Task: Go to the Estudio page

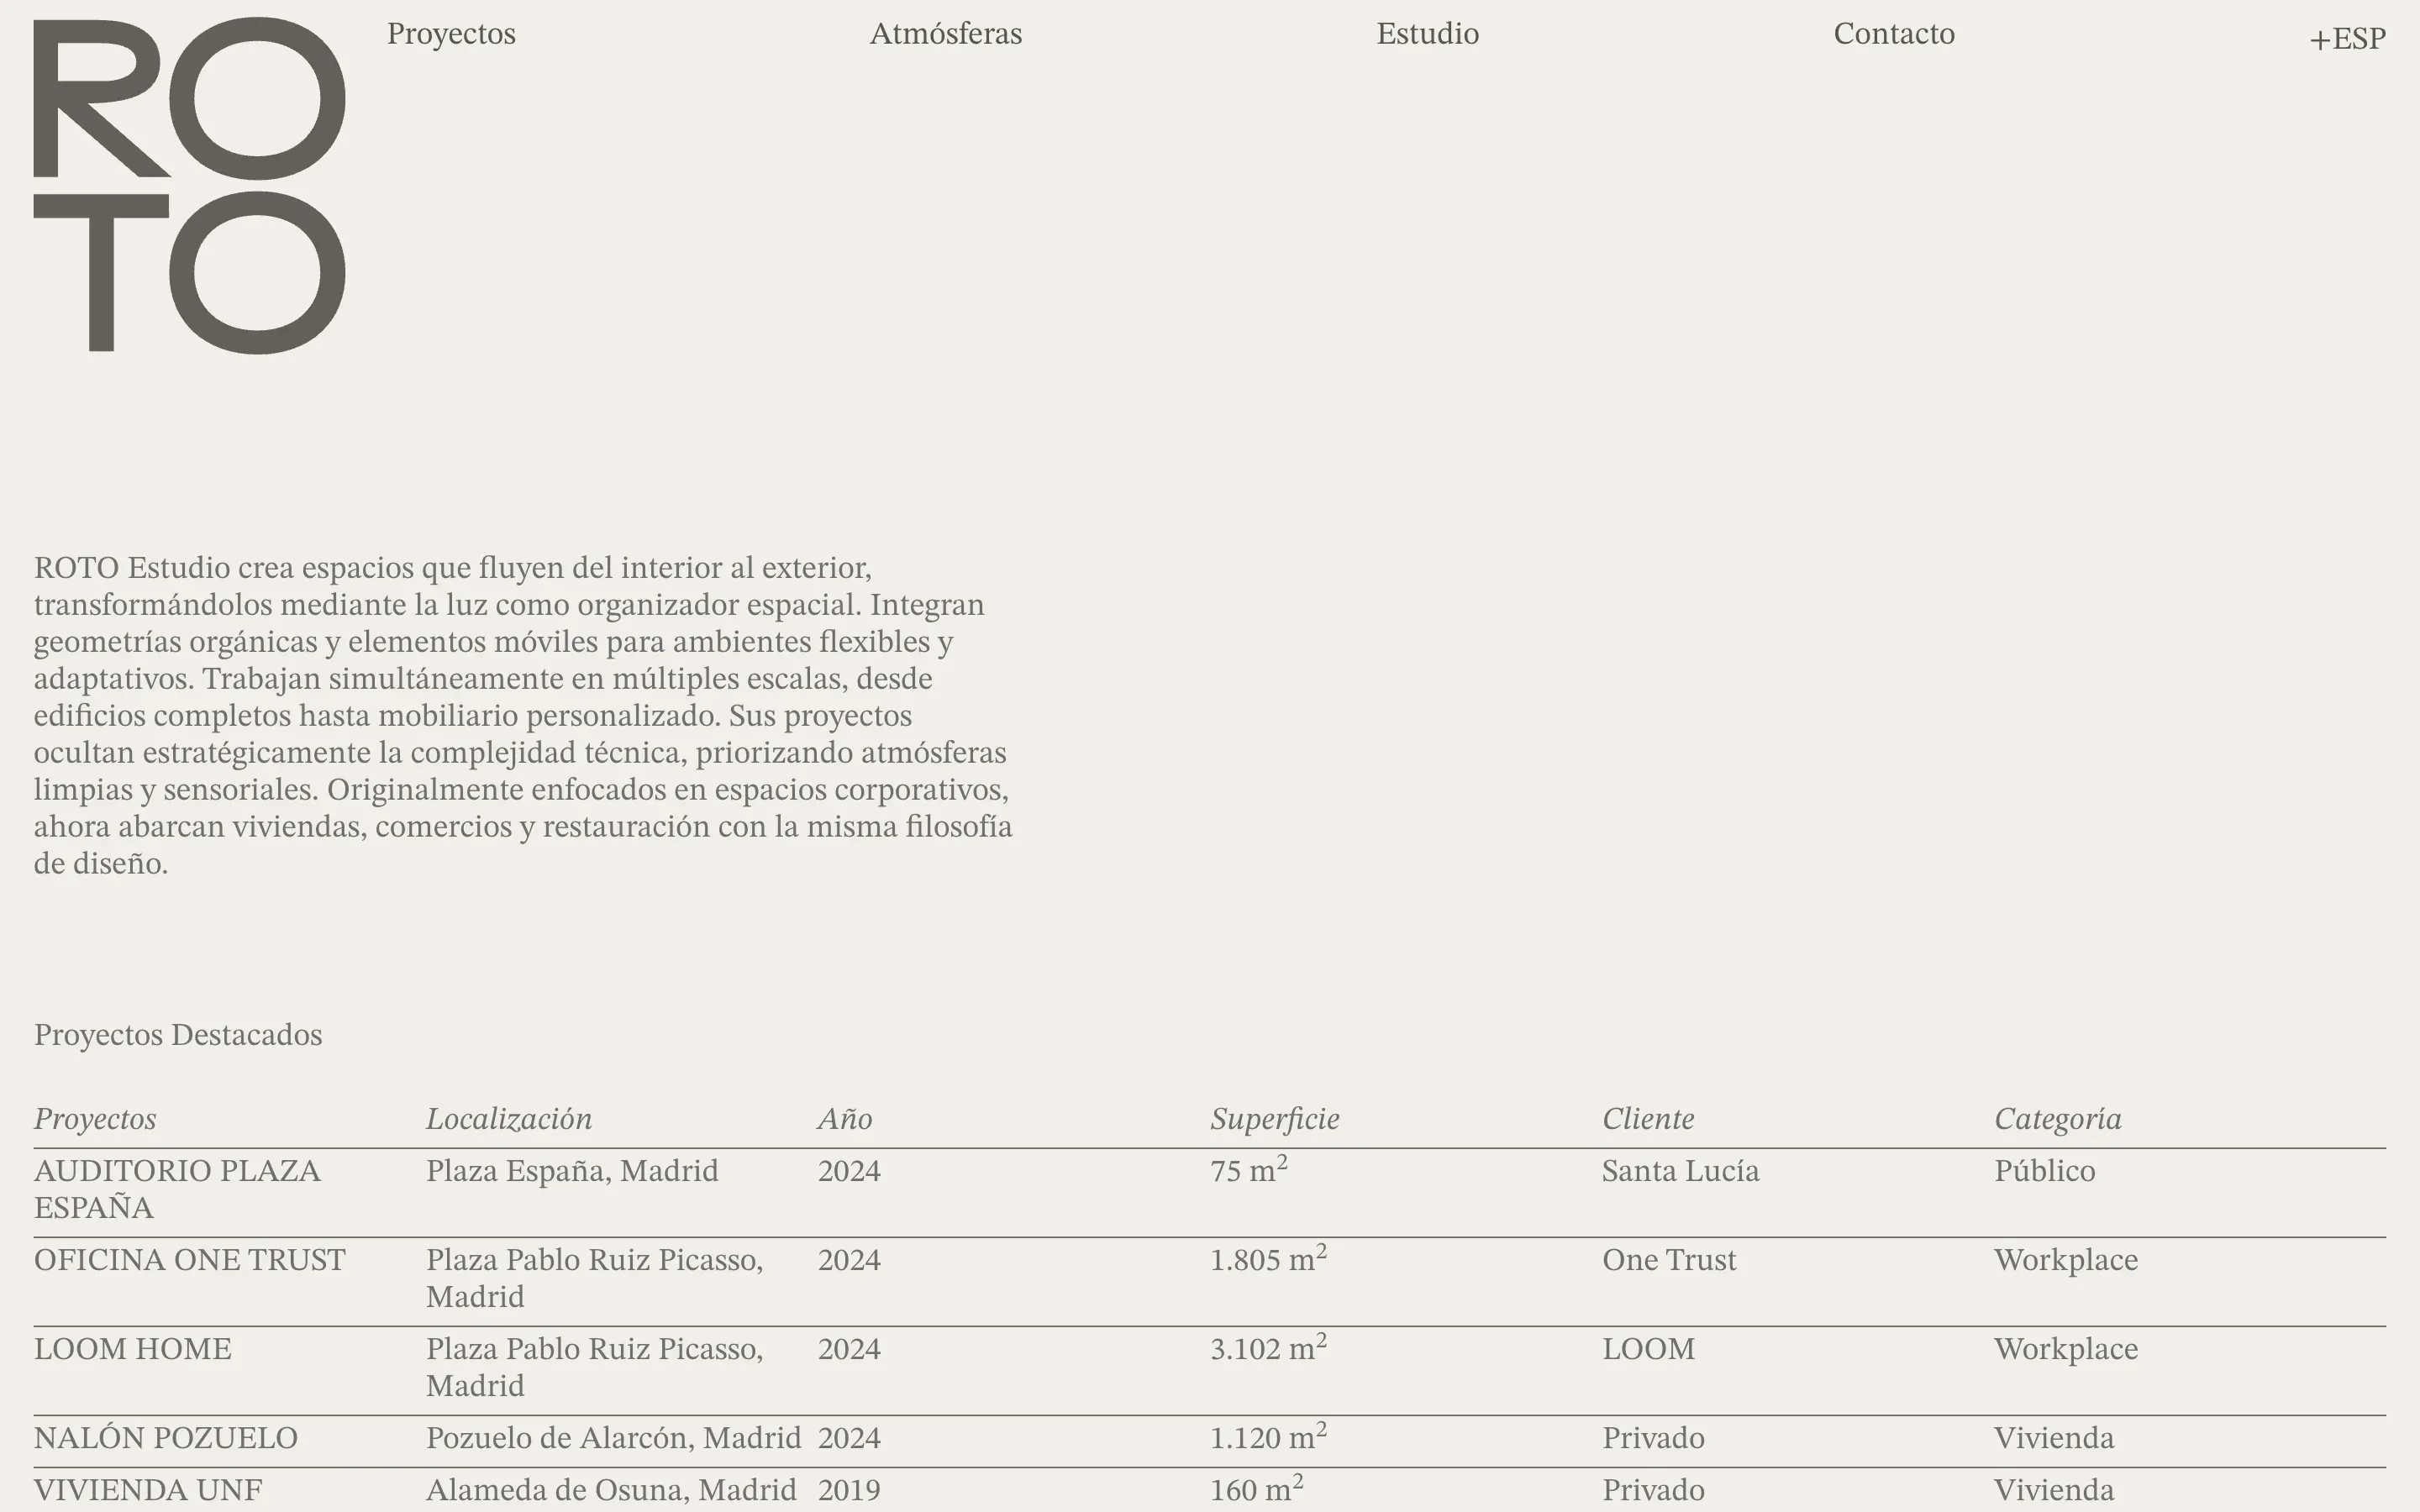Action: 1427,34
